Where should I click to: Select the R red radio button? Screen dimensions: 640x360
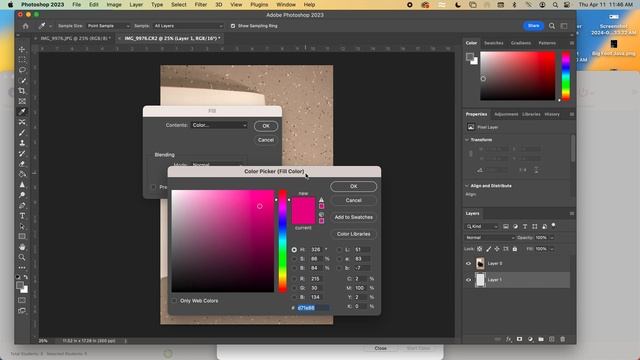pos(294,279)
